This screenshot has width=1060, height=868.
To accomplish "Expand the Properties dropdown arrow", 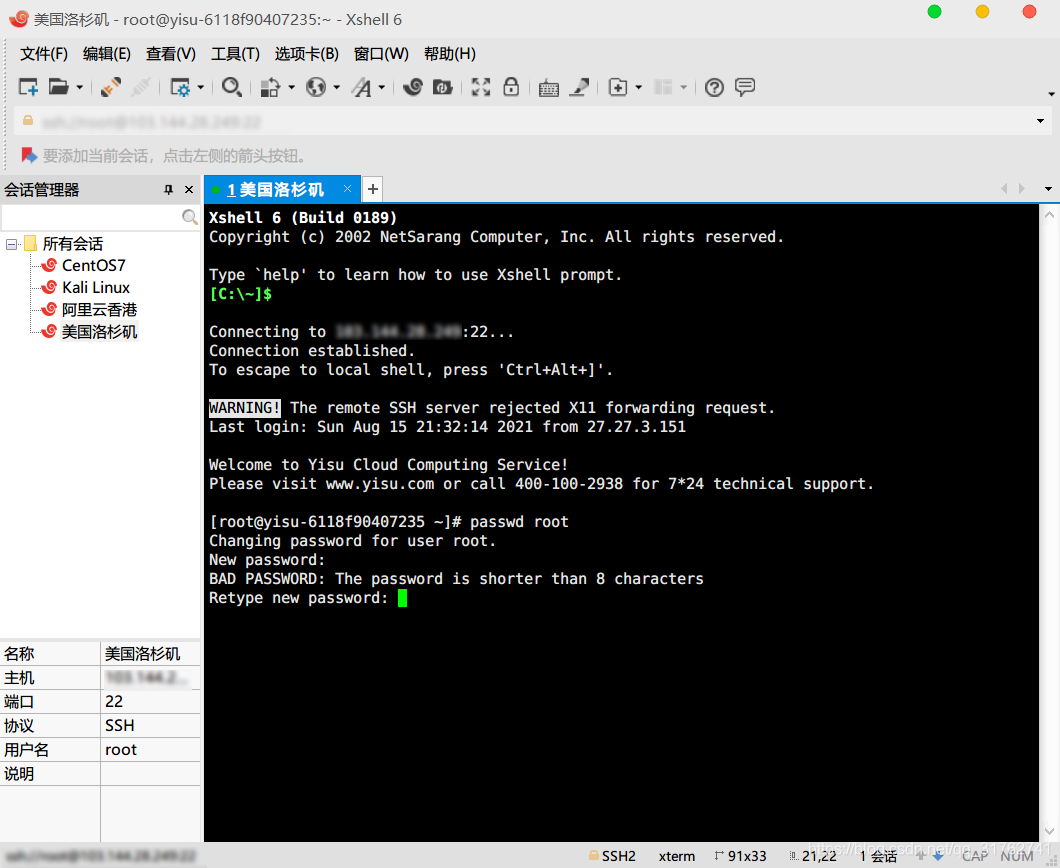I will 200,88.
